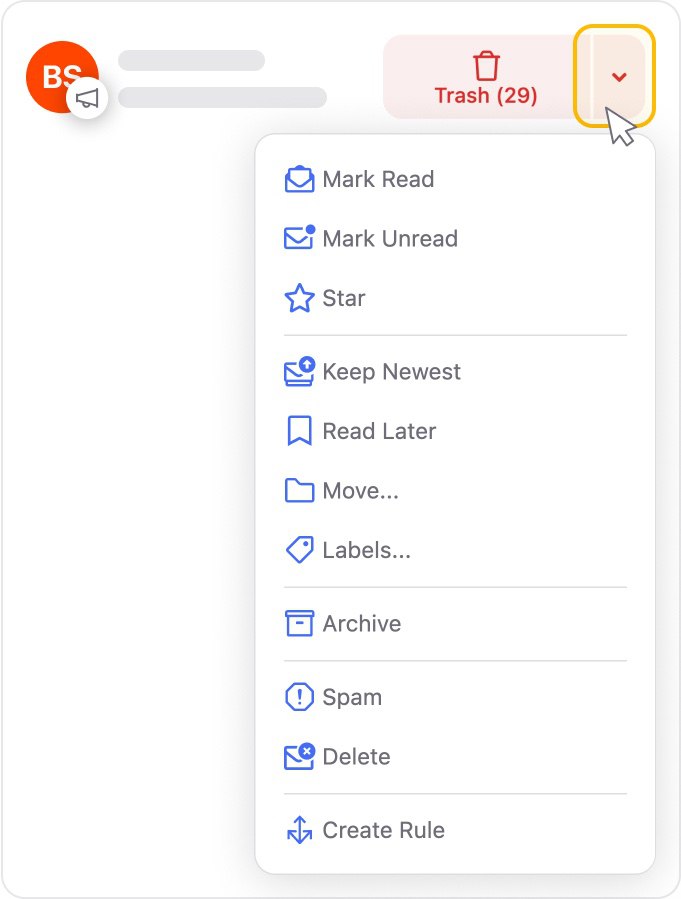Click the Star outline icon

(299, 297)
